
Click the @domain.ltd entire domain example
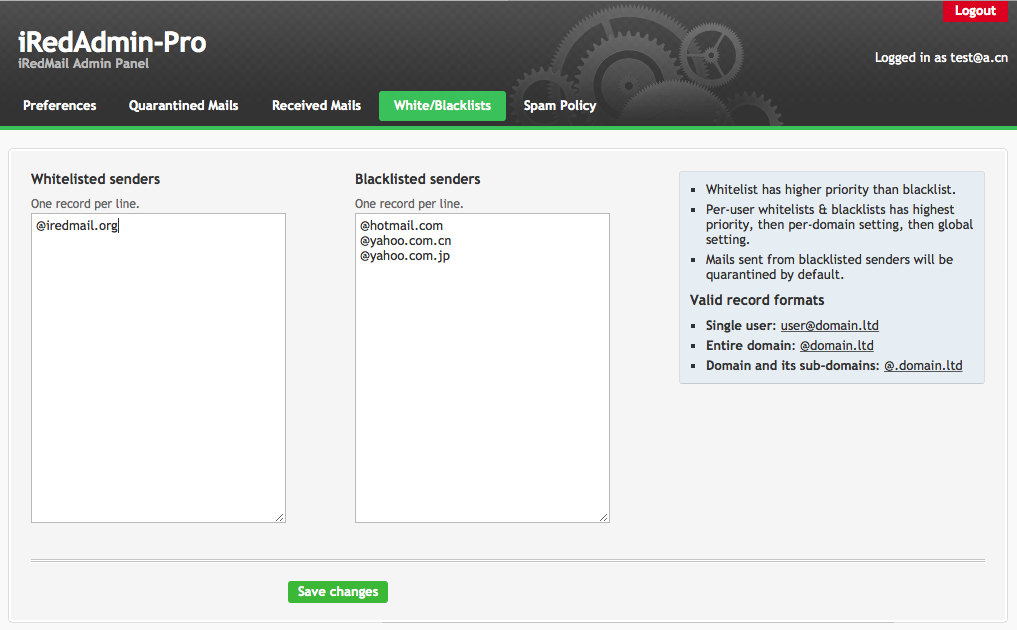[x=837, y=346]
